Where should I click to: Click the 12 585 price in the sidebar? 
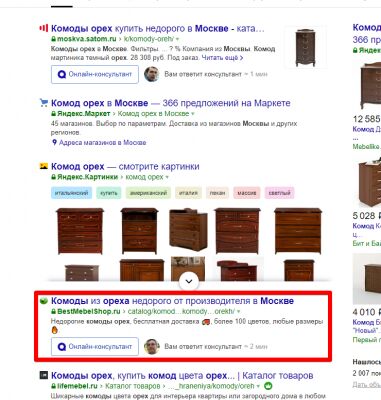pos(367,119)
